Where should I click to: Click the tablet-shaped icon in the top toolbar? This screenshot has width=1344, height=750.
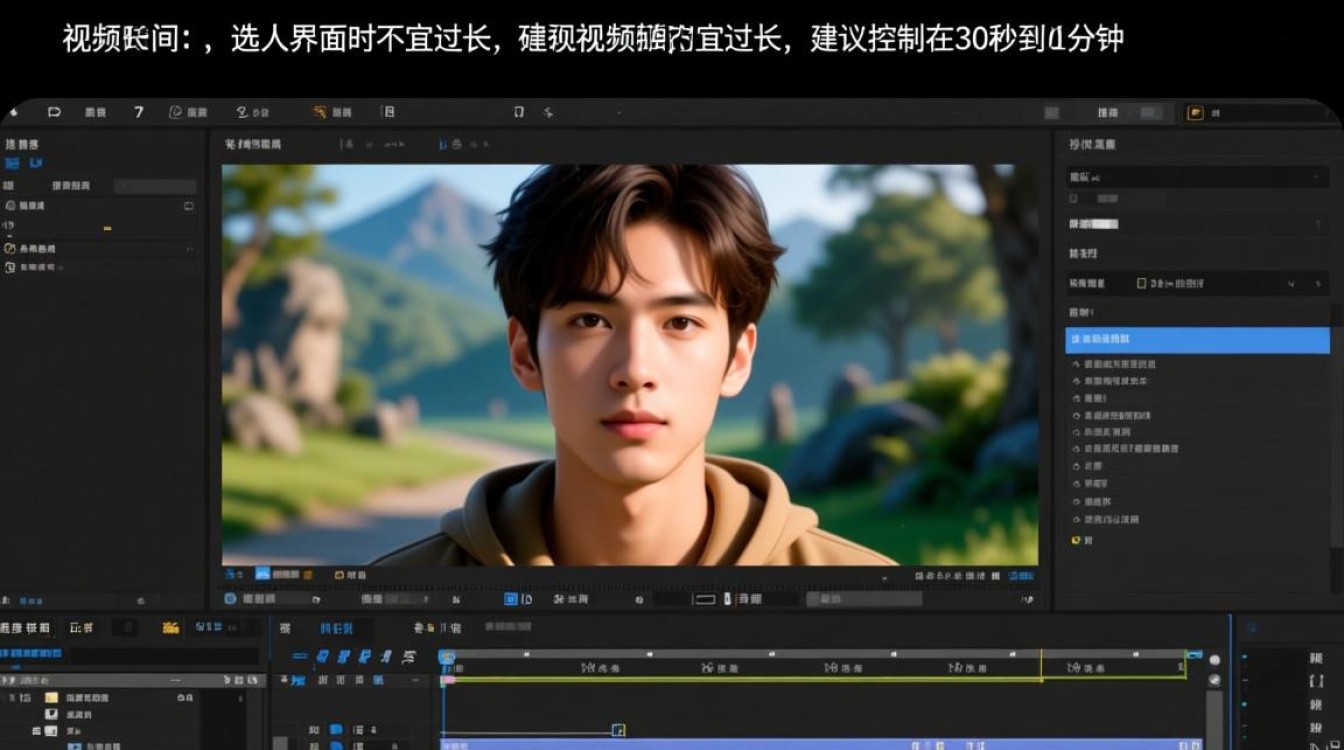tap(519, 112)
